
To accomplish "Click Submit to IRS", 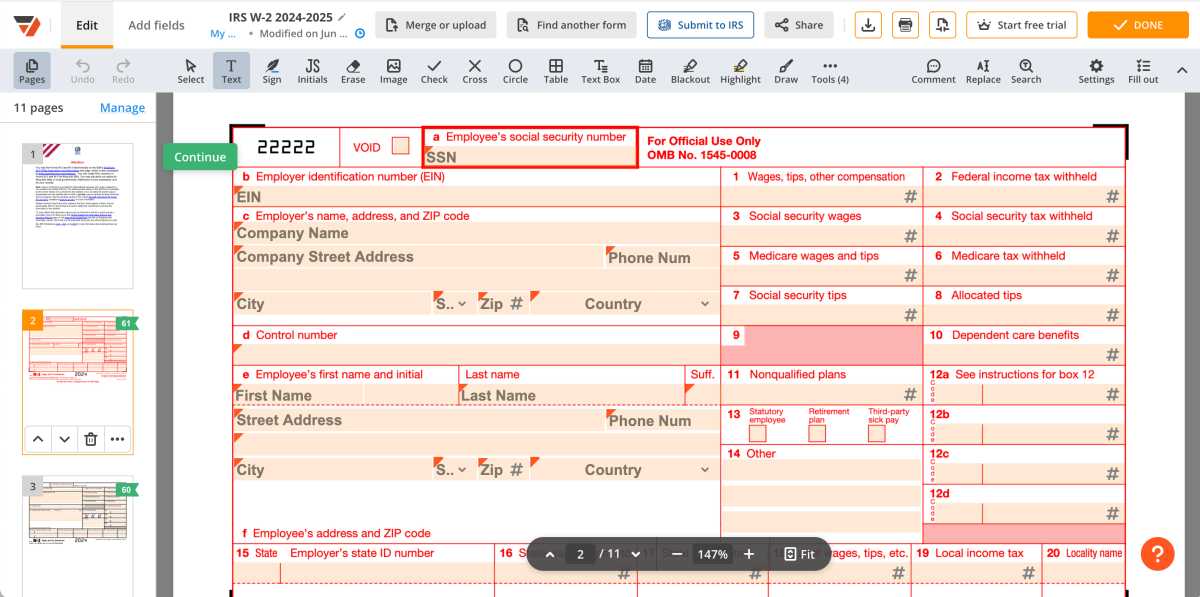I will (701, 25).
